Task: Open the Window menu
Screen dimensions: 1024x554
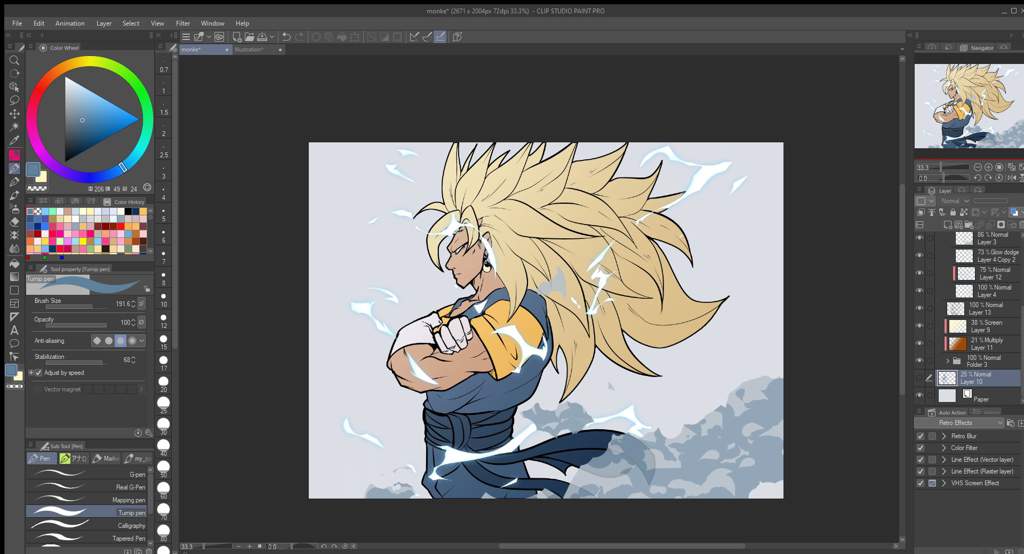Action: (212, 23)
